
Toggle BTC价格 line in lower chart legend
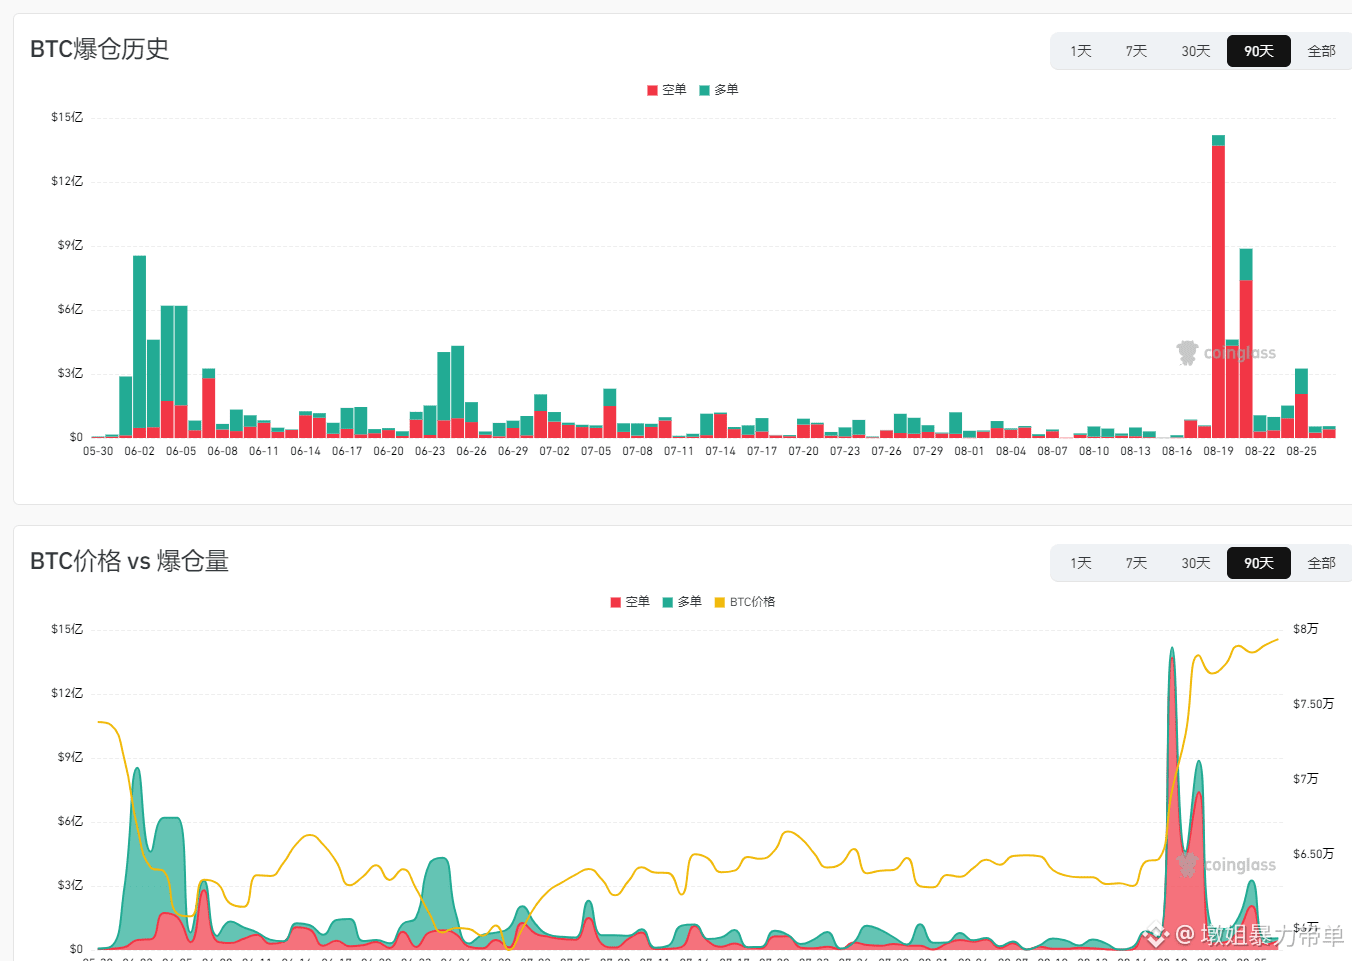745,602
